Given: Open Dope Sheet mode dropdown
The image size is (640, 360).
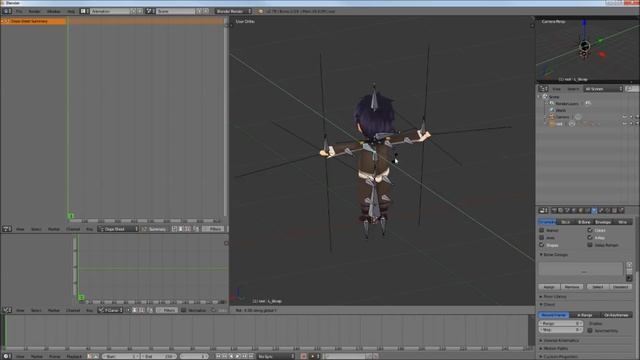Looking at the screenshot, I should tap(118, 229).
